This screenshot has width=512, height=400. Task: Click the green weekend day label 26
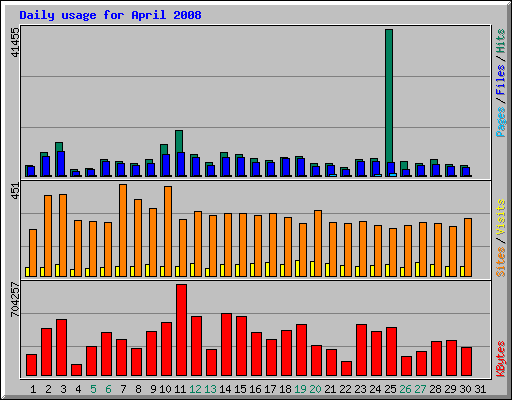[405, 389]
